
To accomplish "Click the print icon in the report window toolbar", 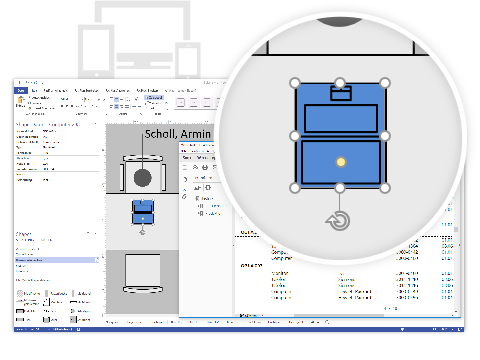I will 205,167.
